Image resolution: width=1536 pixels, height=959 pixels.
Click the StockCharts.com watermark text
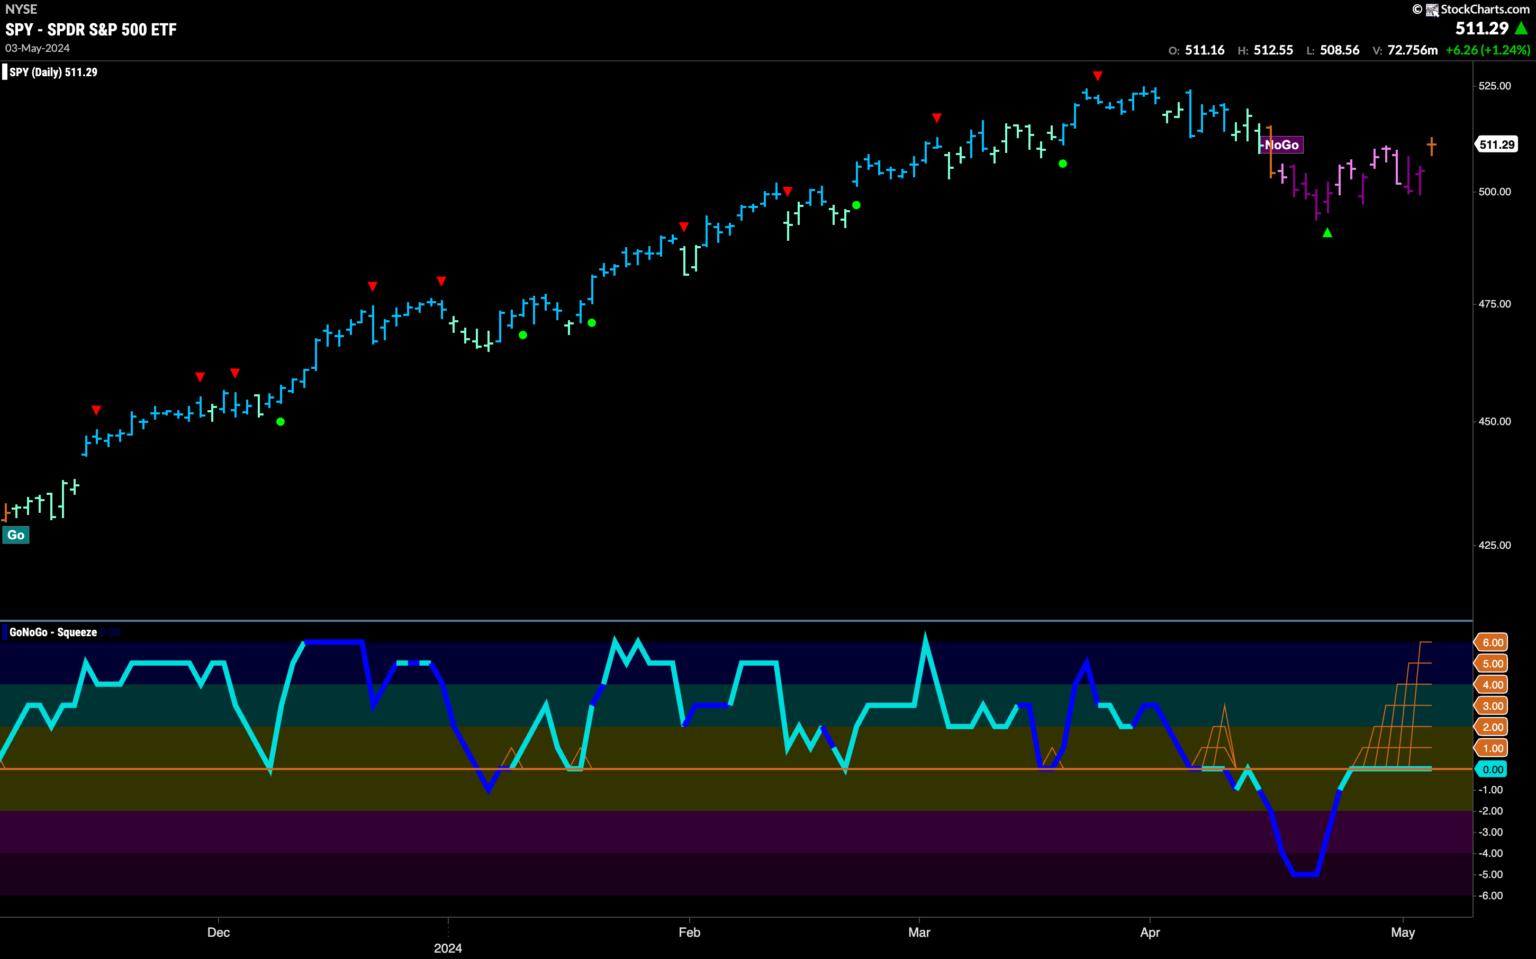coord(1484,9)
